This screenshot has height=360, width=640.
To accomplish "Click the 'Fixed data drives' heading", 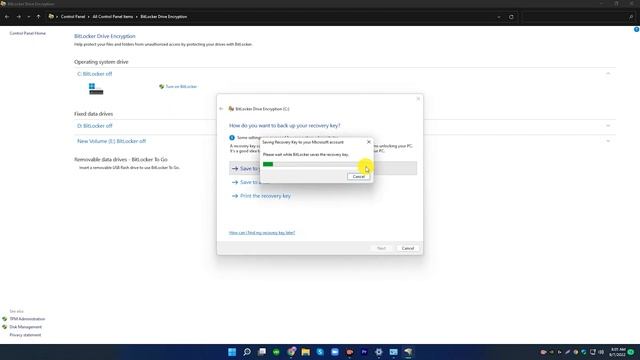I will 93,114.
